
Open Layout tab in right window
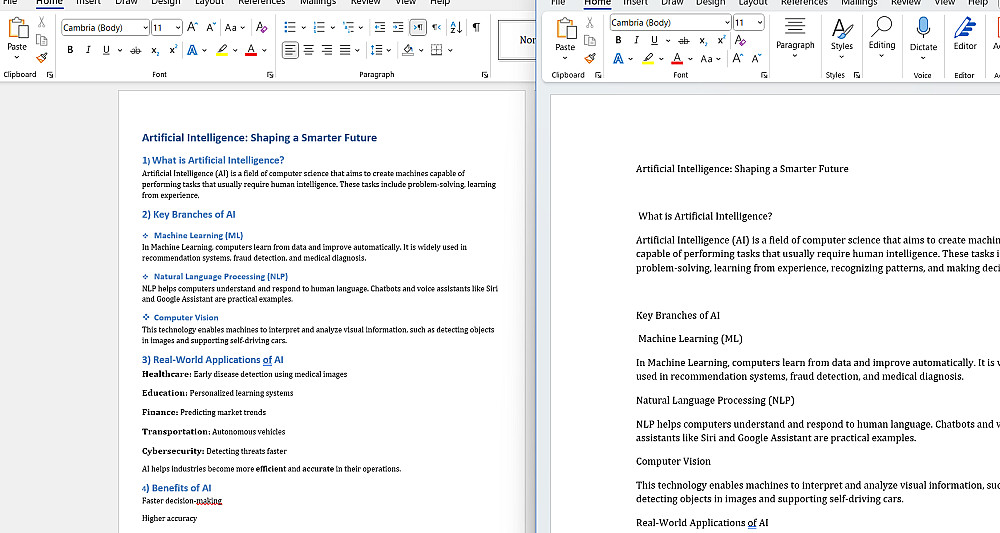click(753, 3)
